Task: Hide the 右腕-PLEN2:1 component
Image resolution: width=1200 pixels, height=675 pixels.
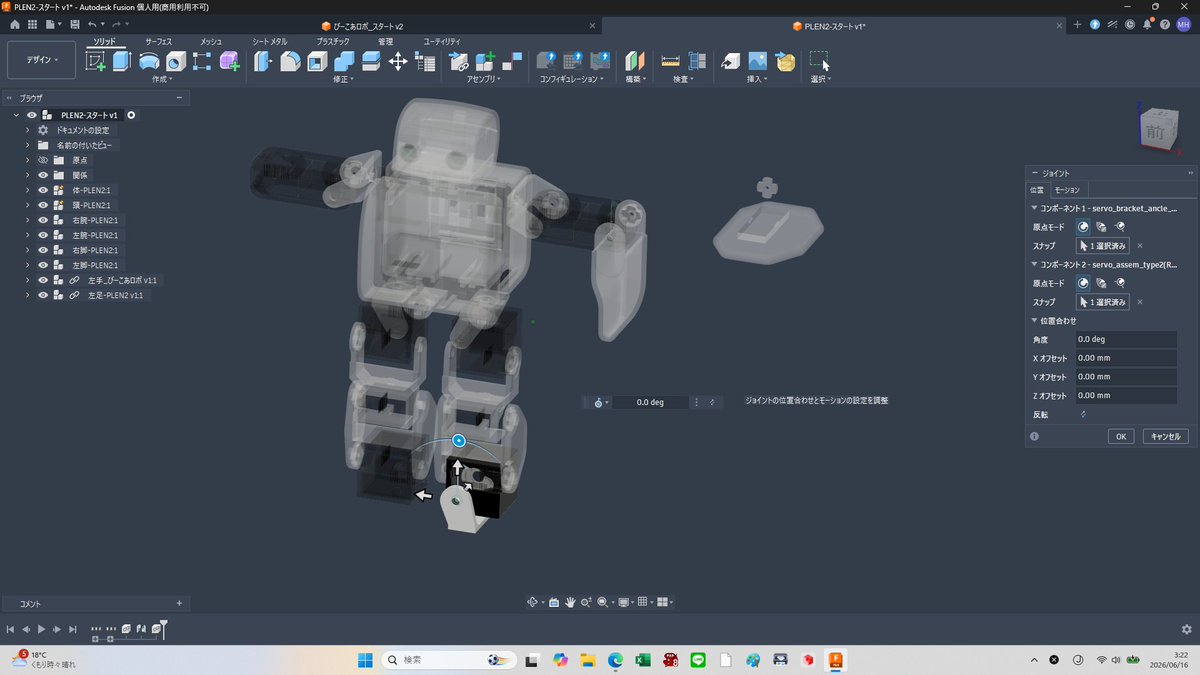Action: point(43,220)
